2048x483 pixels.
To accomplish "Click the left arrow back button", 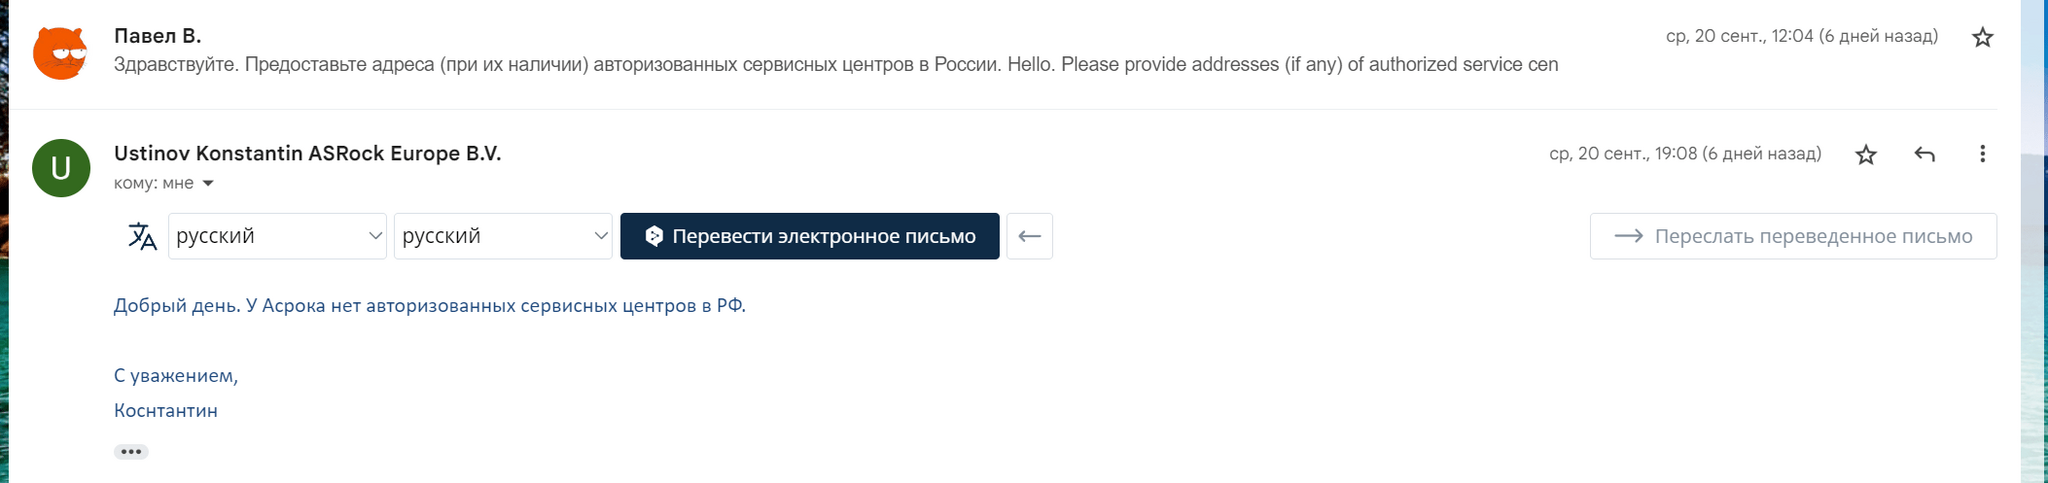I will pyautogui.click(x=1029, y=237).
